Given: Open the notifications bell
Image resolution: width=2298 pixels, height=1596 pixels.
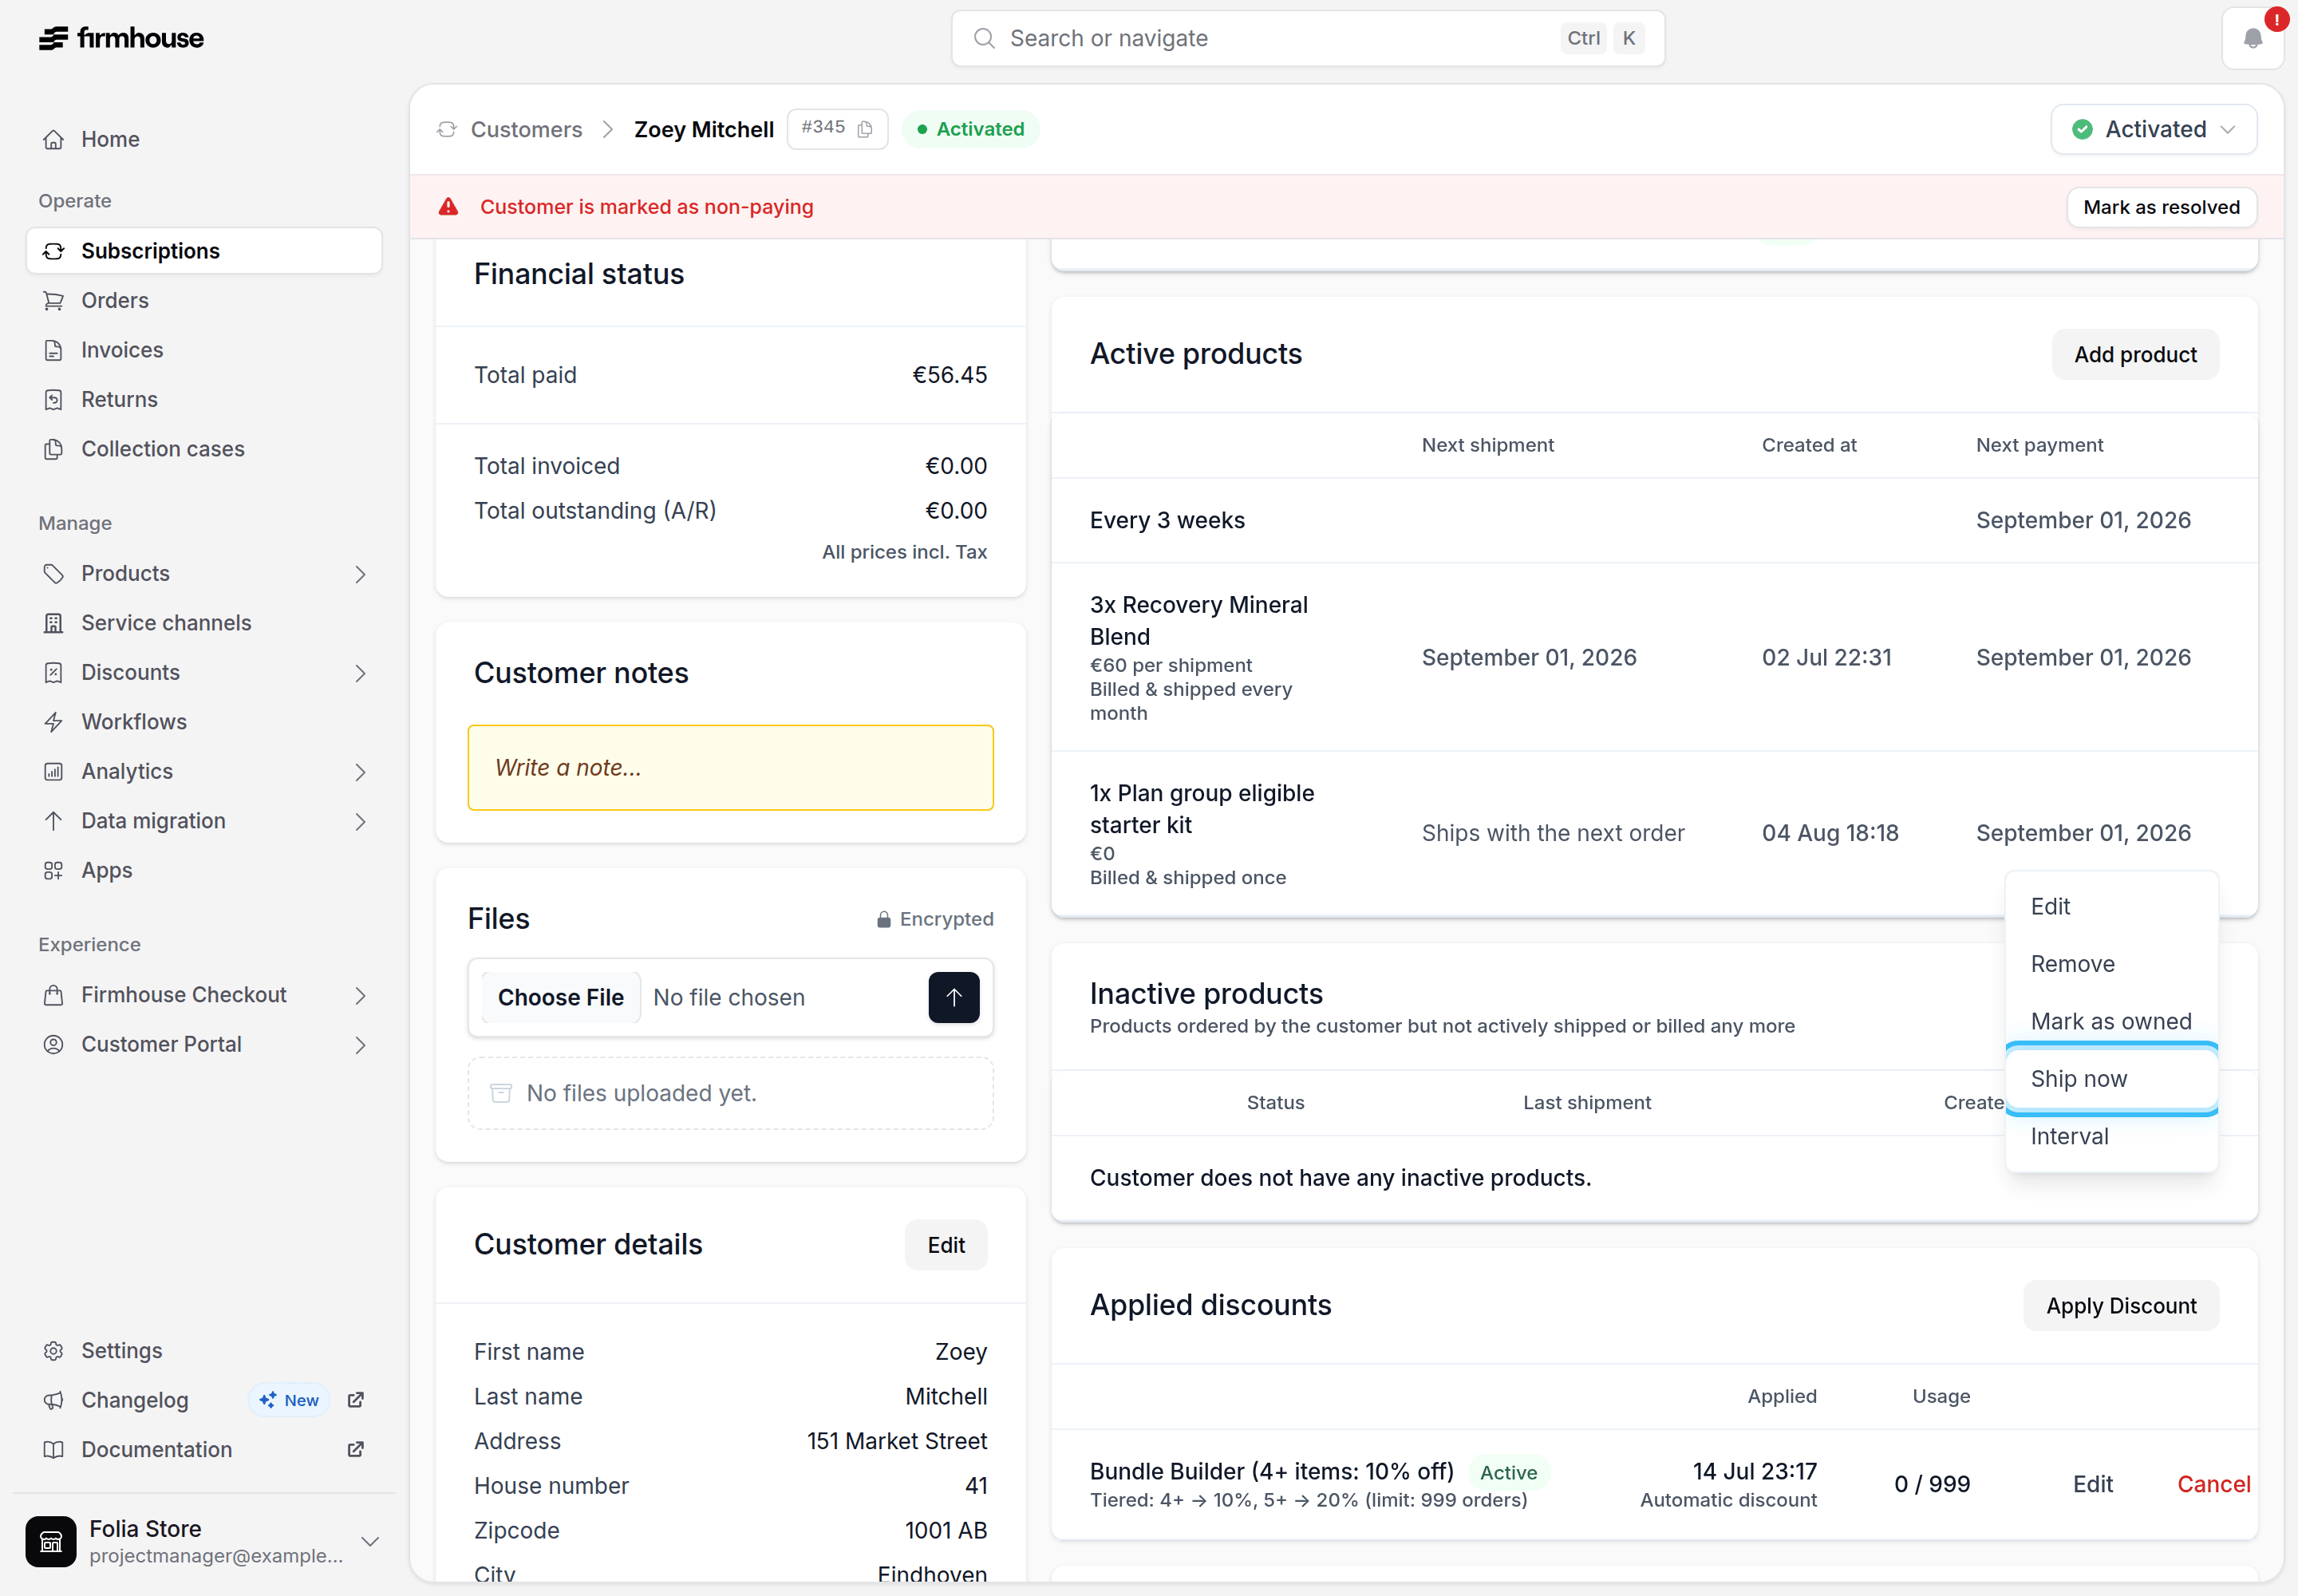Looking at the screenshot, I should [x=2252, y=38].
